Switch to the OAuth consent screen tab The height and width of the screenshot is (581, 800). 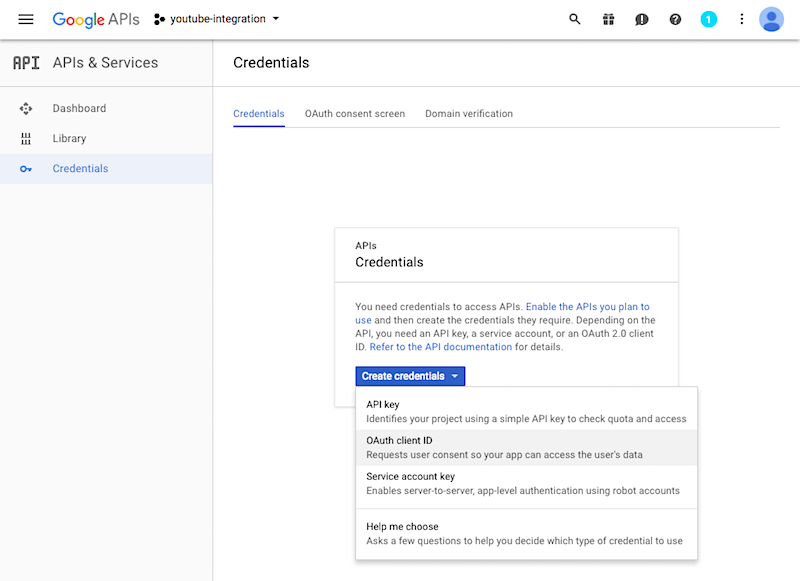pyautogui.click(x=355, y=114)
